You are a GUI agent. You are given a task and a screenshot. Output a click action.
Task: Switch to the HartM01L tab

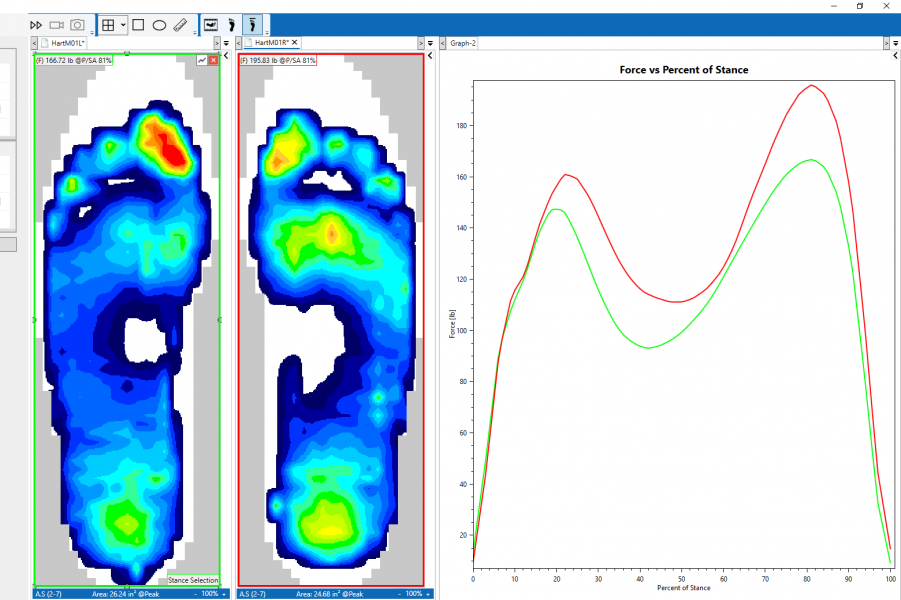point(66,44)
